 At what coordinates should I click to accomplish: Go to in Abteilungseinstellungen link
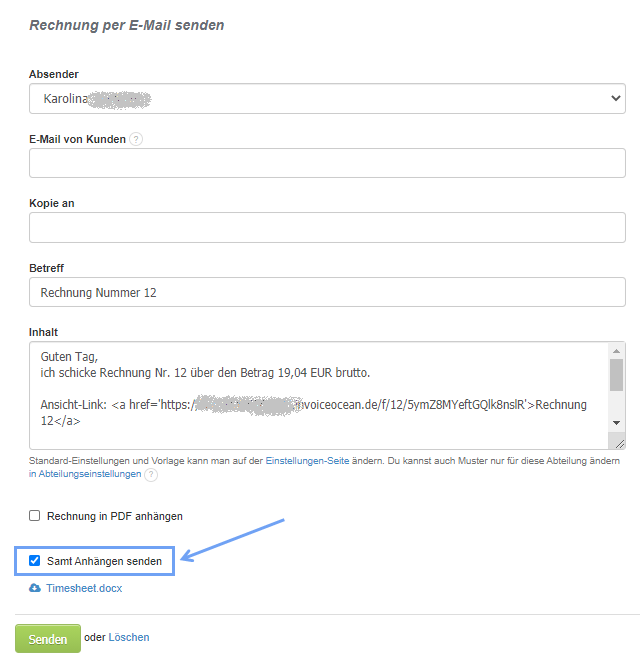pyautogui.click(x=85, y=475)
